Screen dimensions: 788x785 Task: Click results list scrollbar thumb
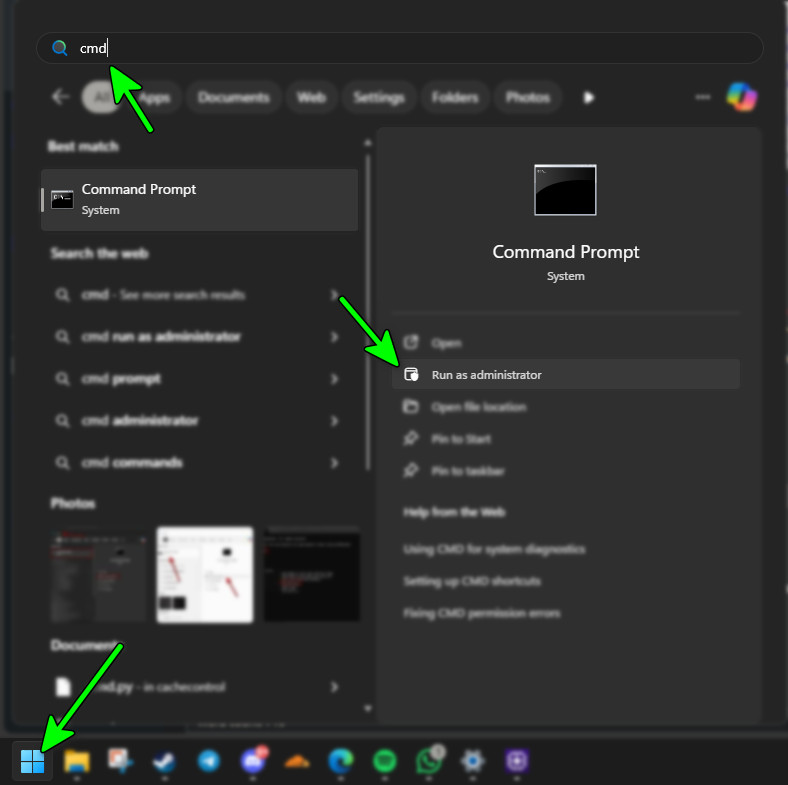pos(368,312)
